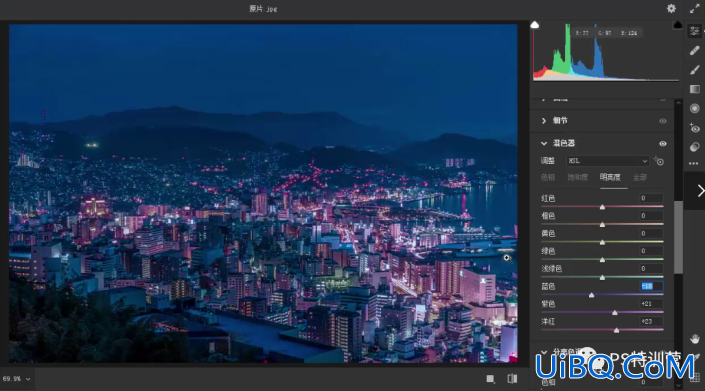Click the 紫色 luminance slider handle
Image resolution: width=705 pixels, height=391 pixels.
pos(615,313)
